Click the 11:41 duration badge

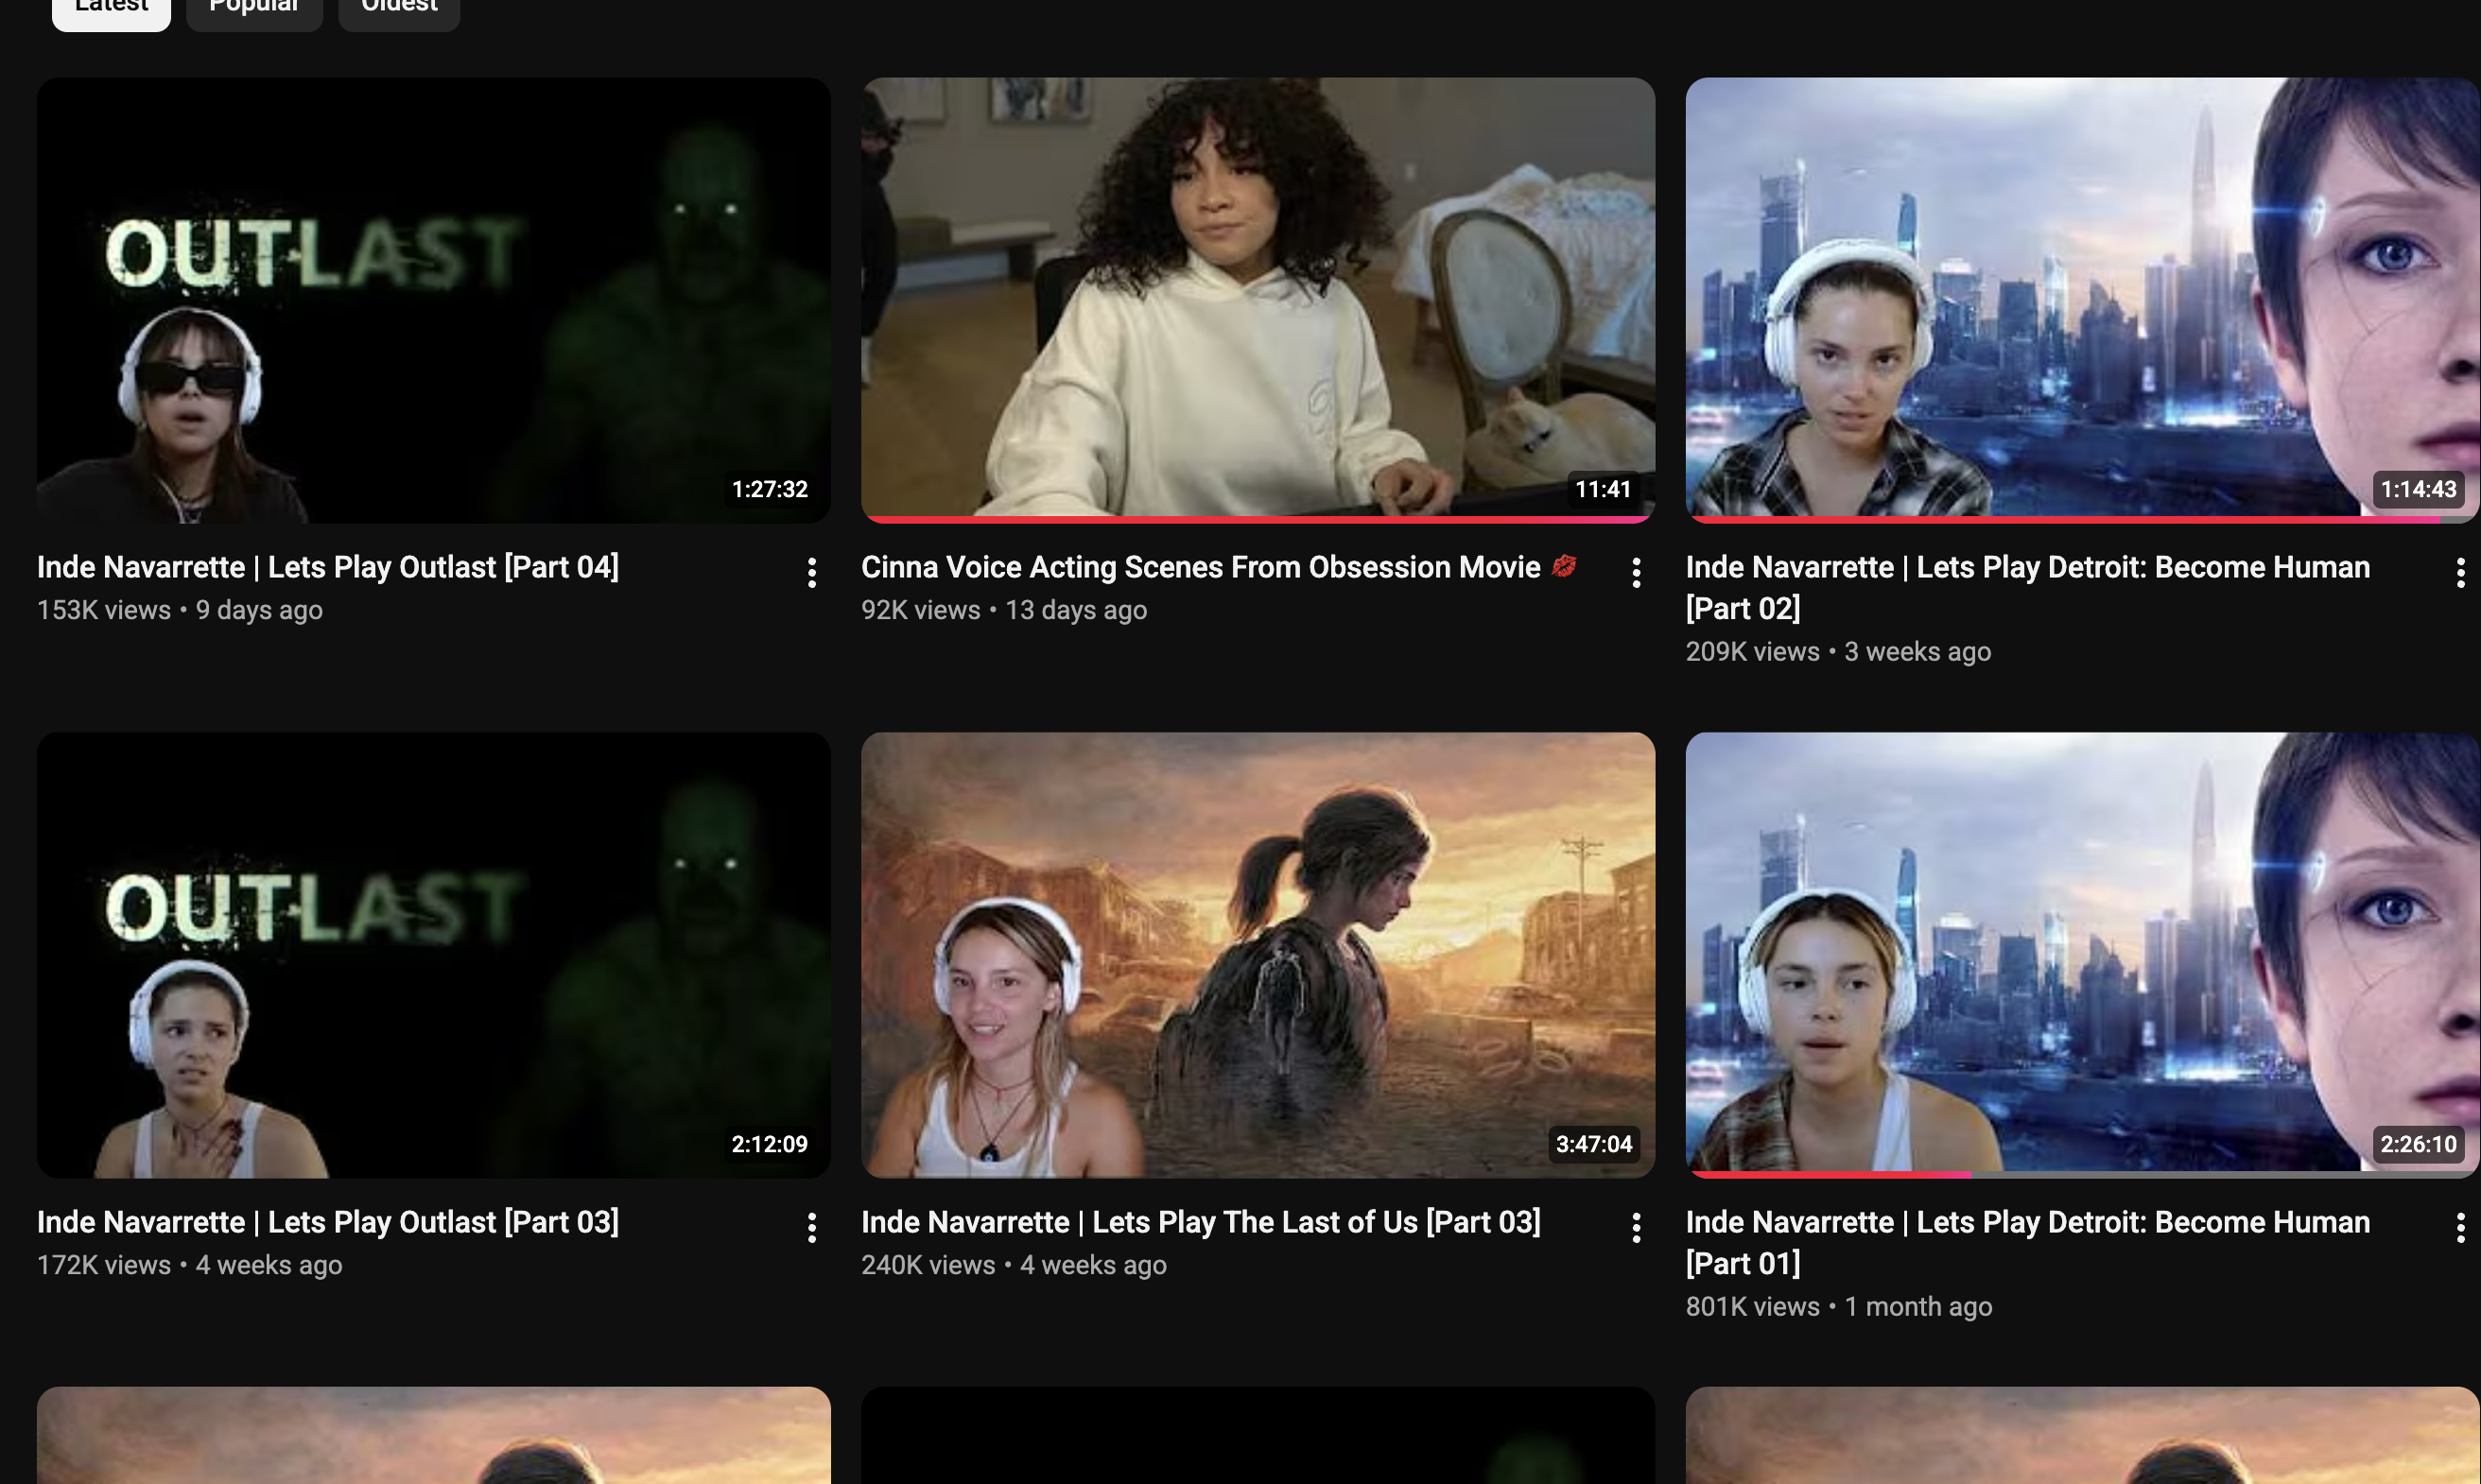1603,489
